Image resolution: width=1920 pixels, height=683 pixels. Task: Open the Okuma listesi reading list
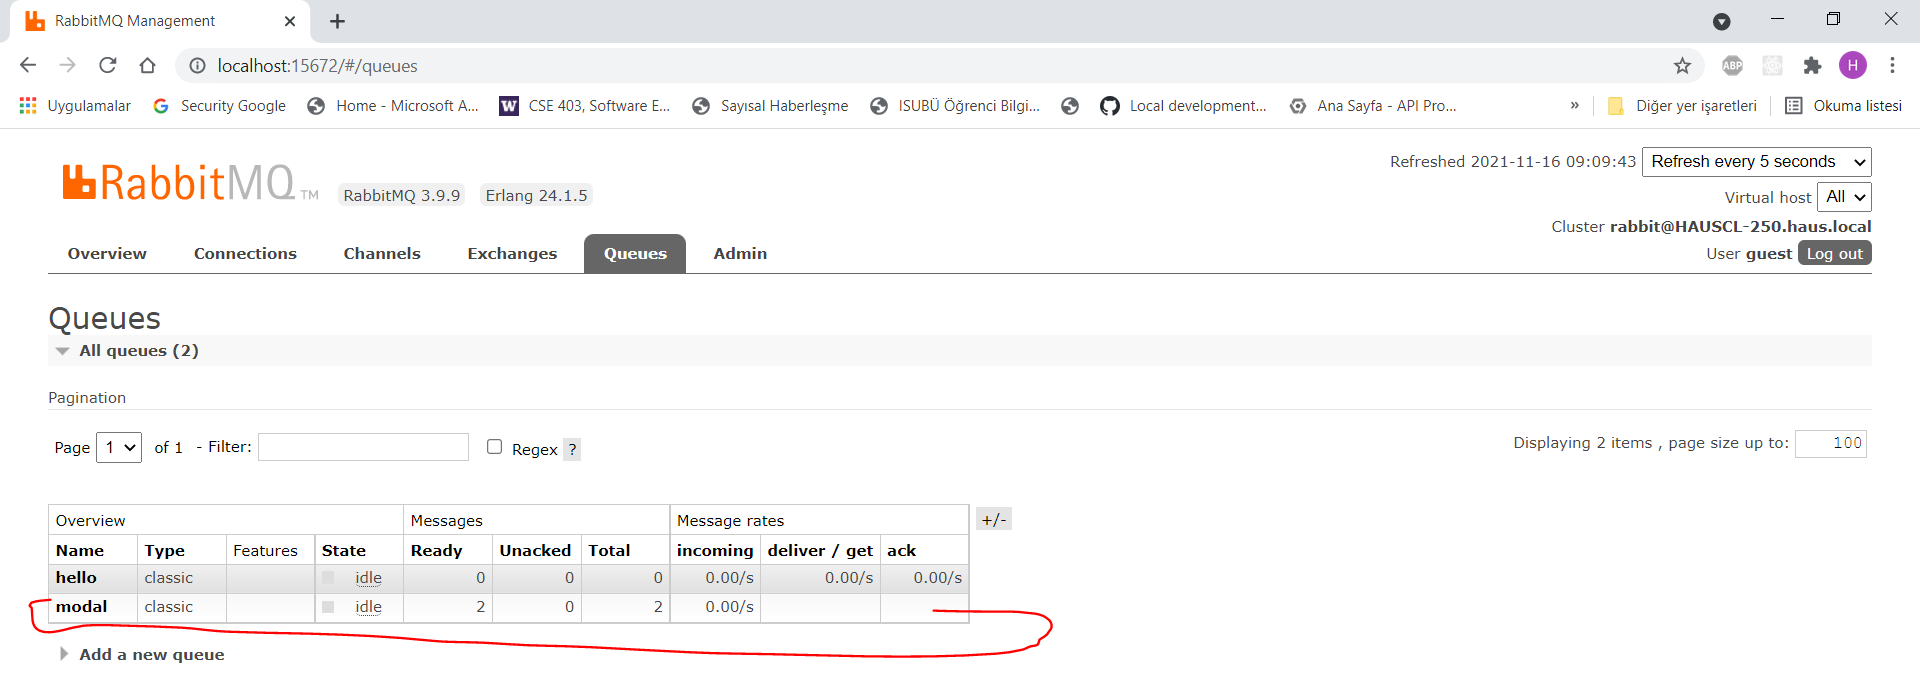click(x=1843, y=106)
